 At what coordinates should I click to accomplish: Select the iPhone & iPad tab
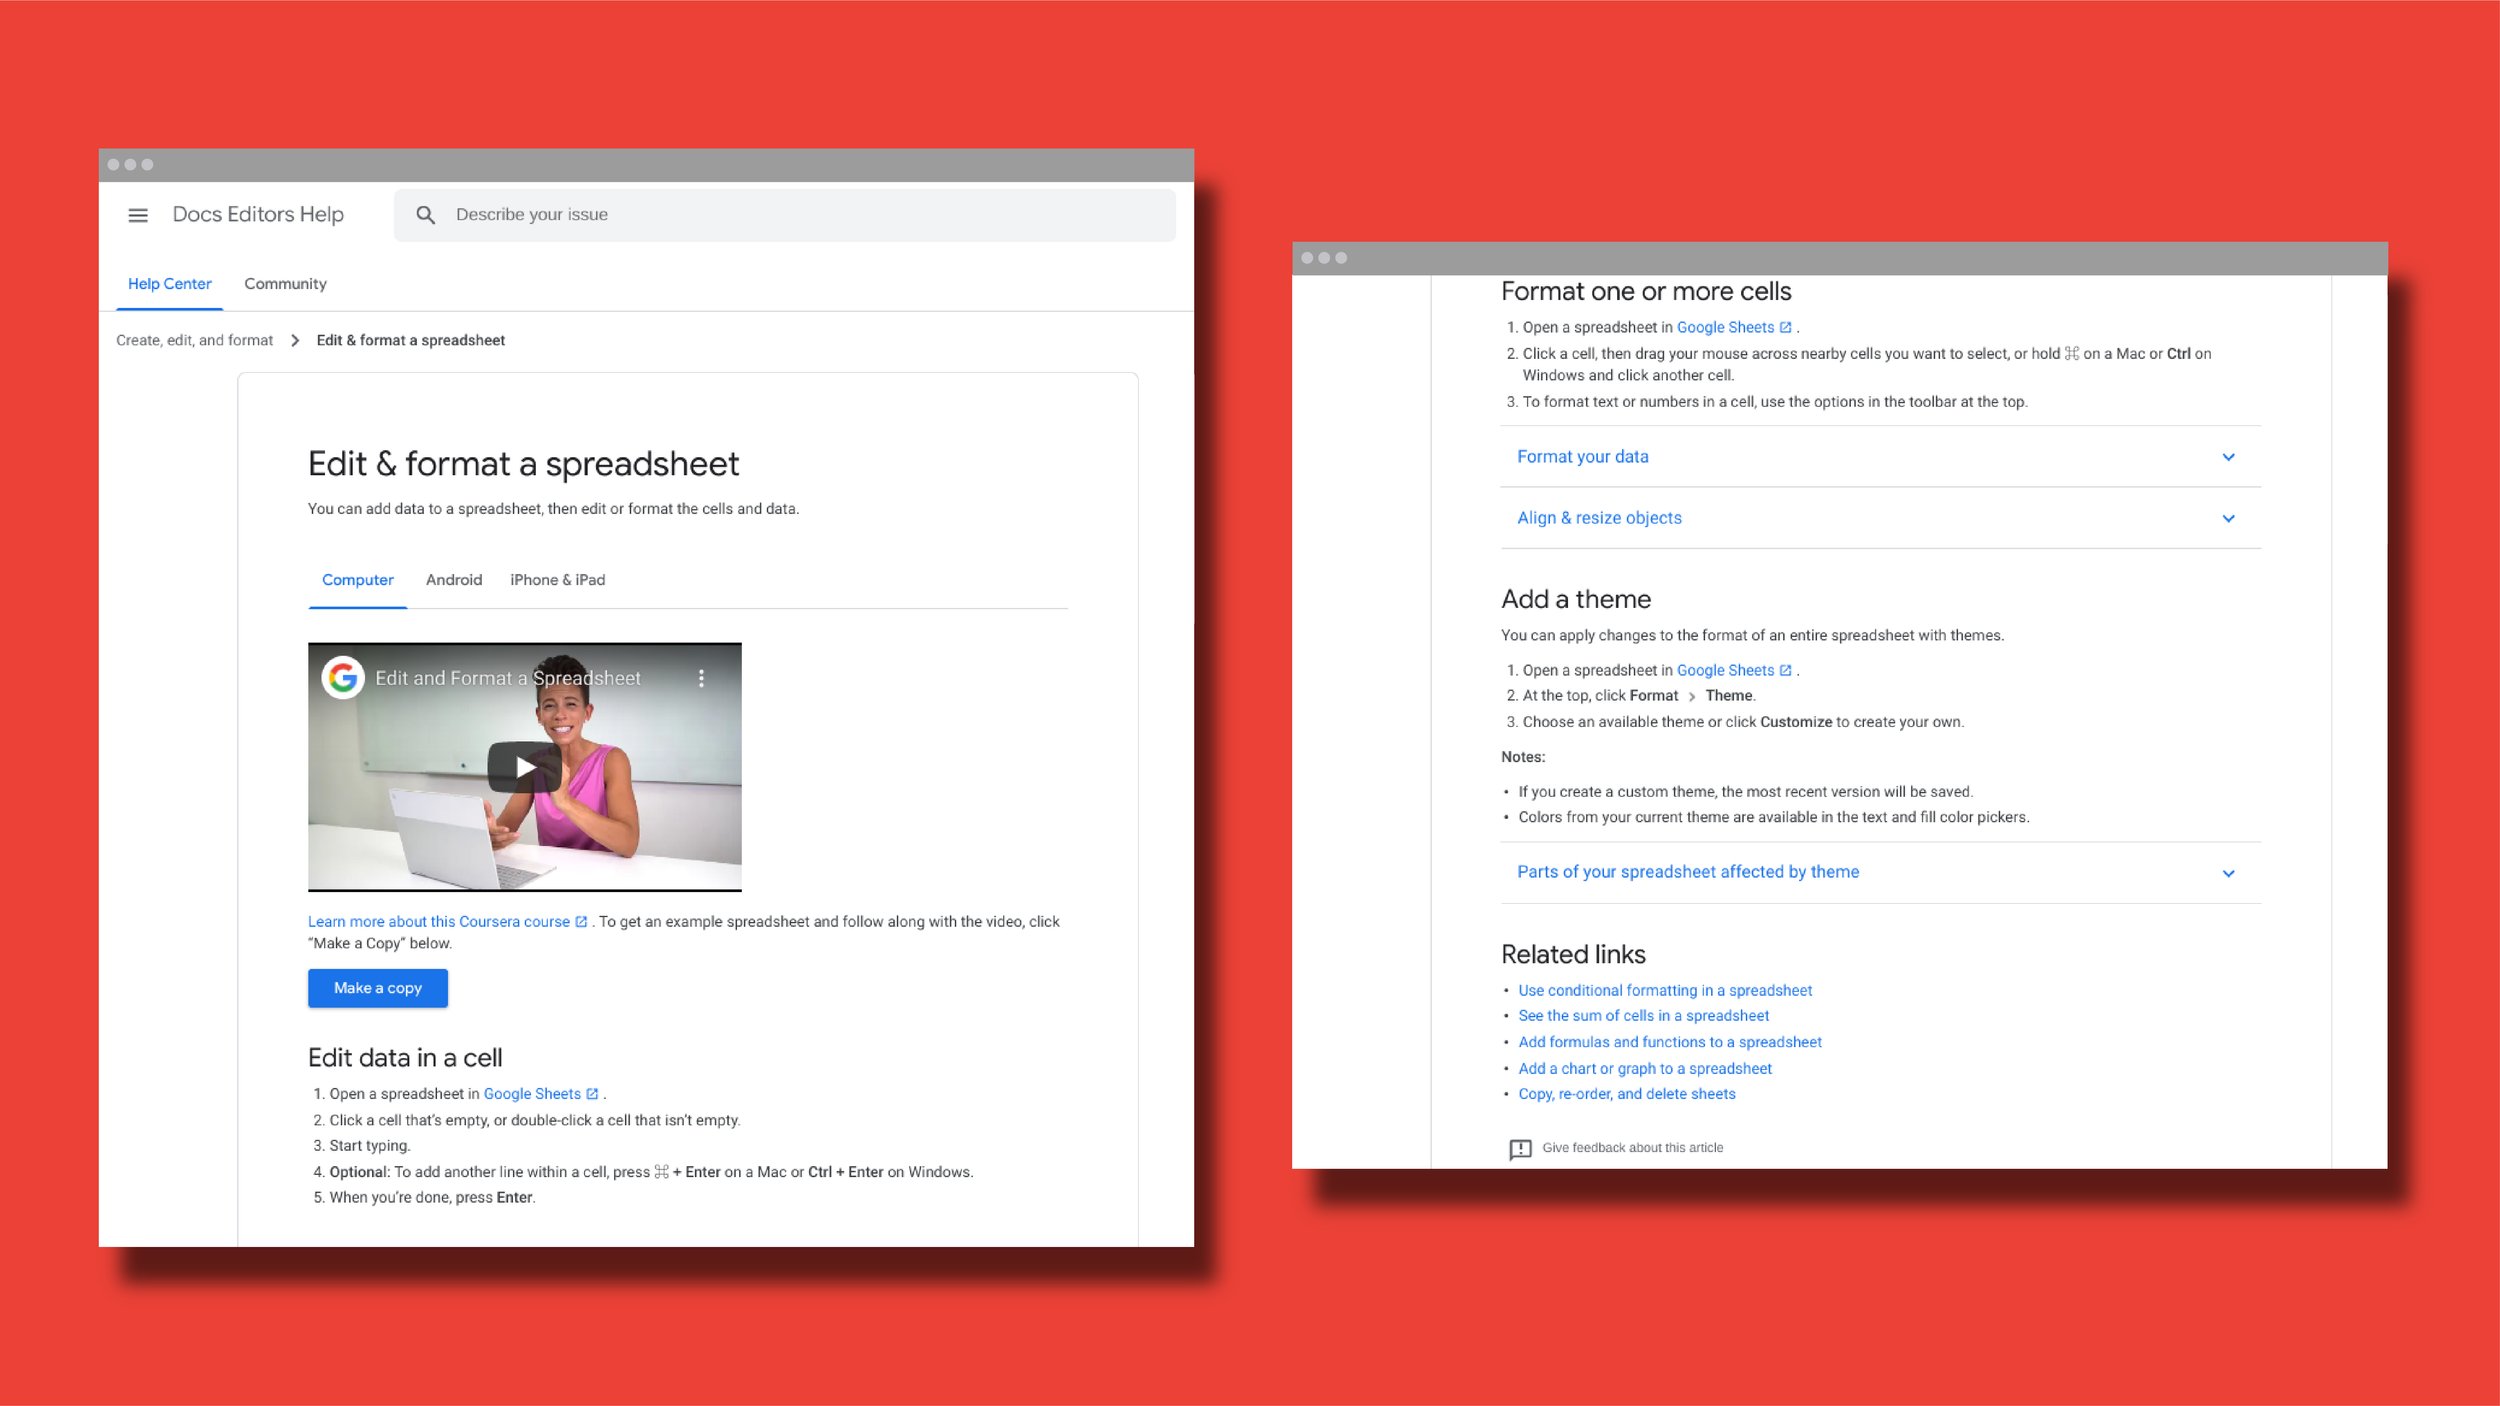point(557,580)
